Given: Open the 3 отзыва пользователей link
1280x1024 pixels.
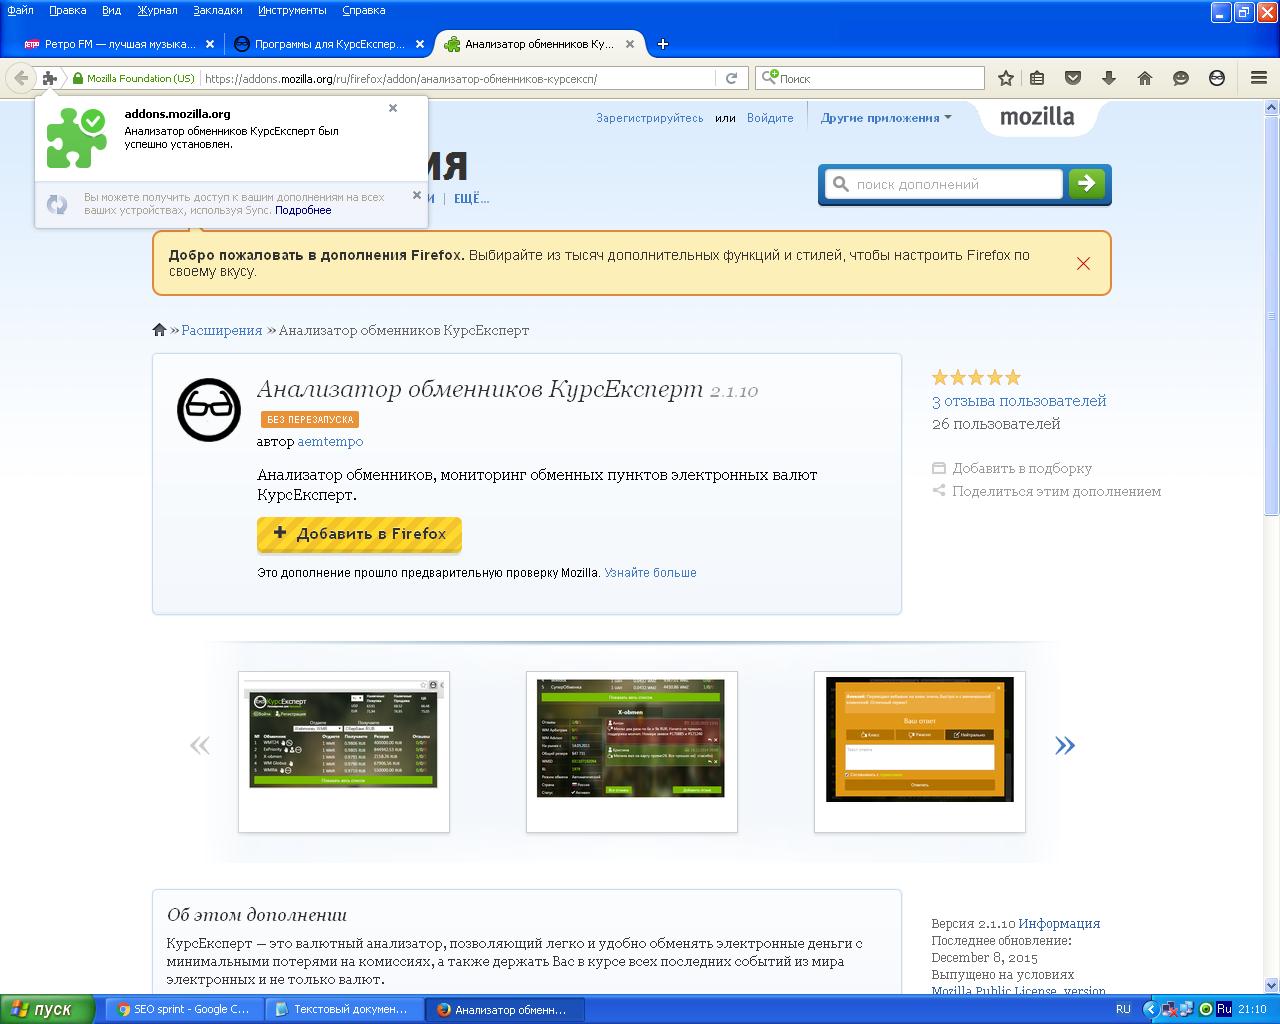Looking at the screenshot, I should coord(1019,401).
